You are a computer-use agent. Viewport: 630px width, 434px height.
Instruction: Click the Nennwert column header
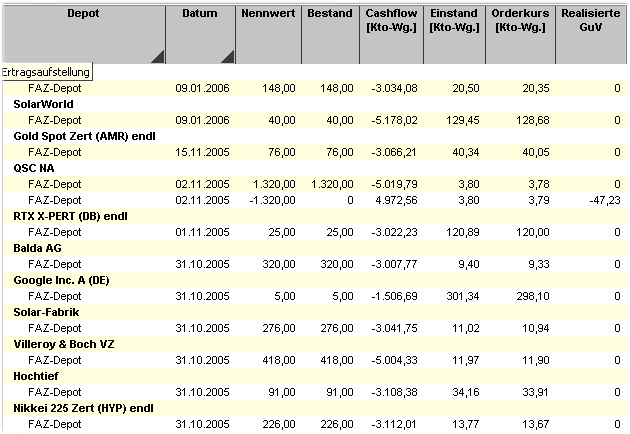click(268, 14)
